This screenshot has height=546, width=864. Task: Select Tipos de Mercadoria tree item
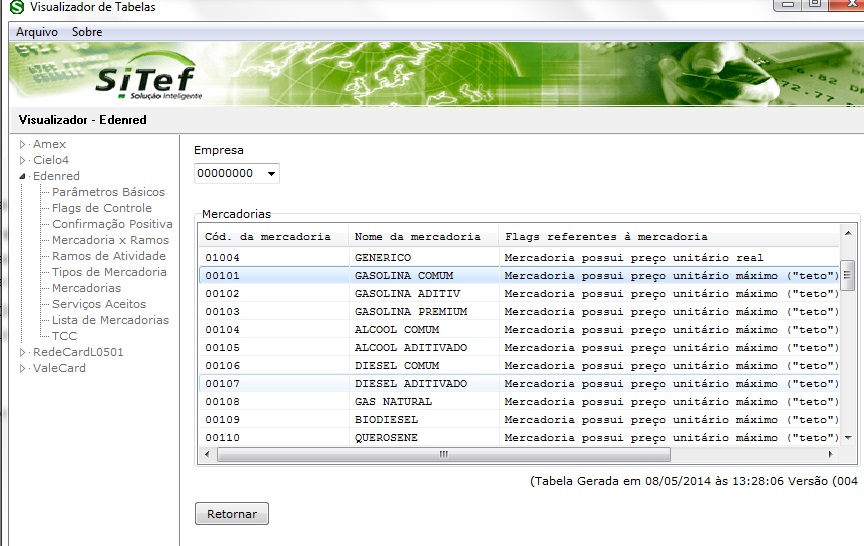[109, 272]
